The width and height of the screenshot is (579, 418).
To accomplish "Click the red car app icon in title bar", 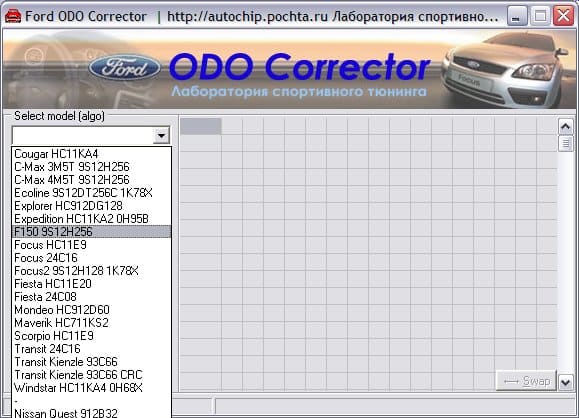I will point(13,16).
